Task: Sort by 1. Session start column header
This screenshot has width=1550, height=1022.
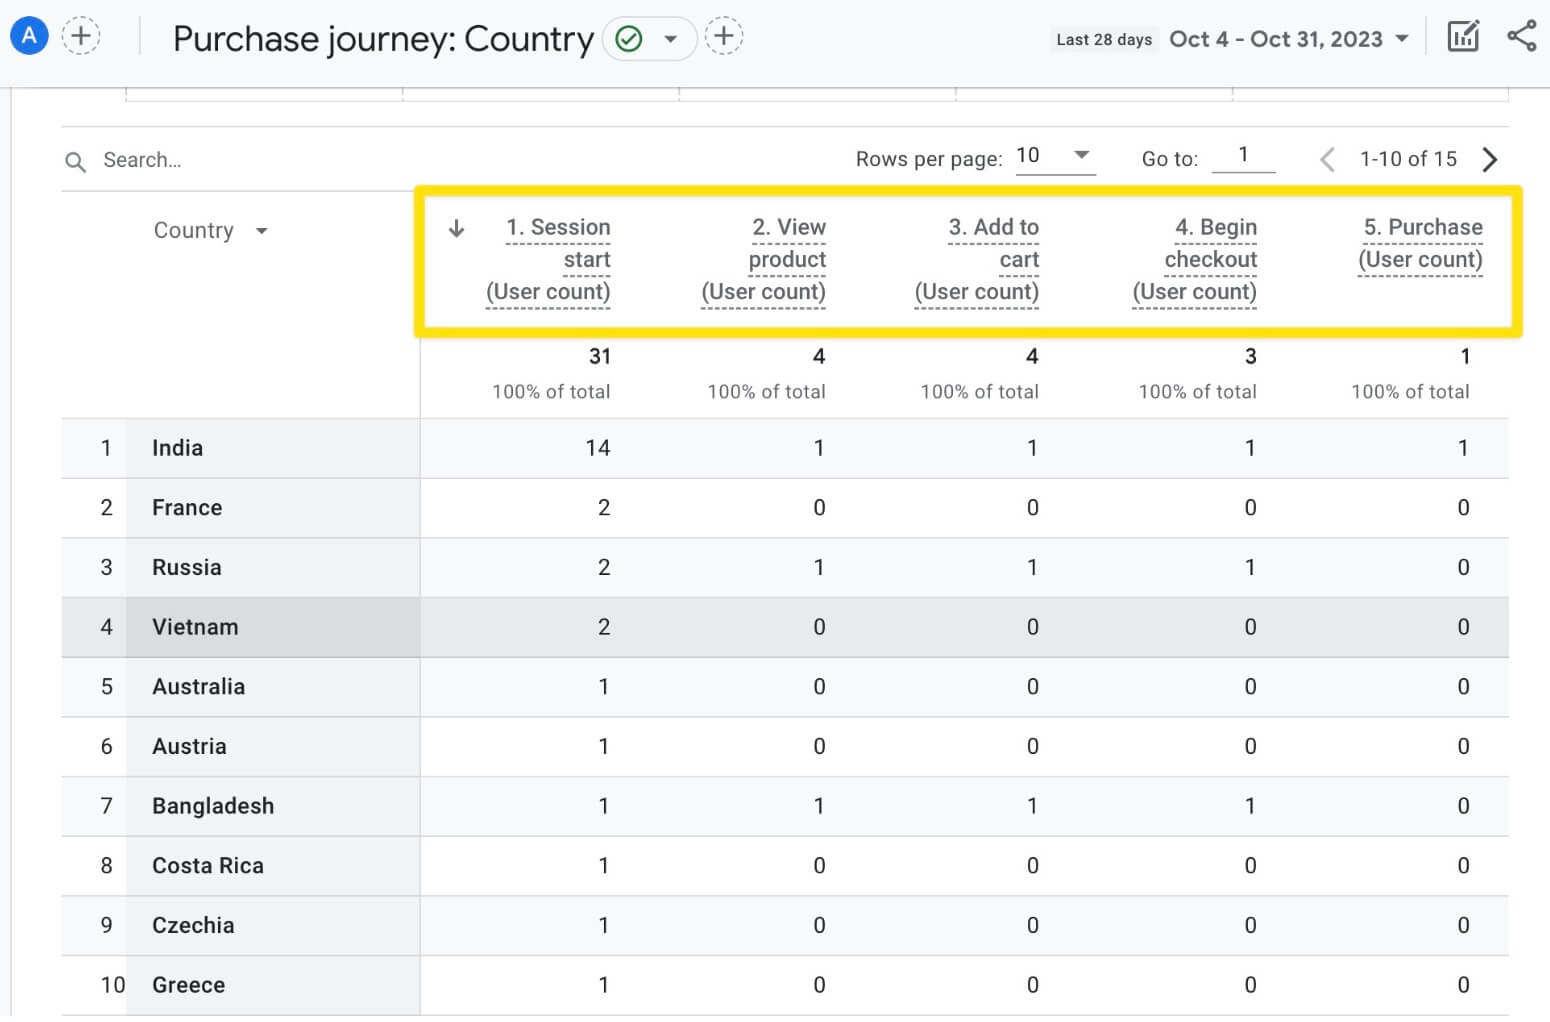Action: point(548,259)
